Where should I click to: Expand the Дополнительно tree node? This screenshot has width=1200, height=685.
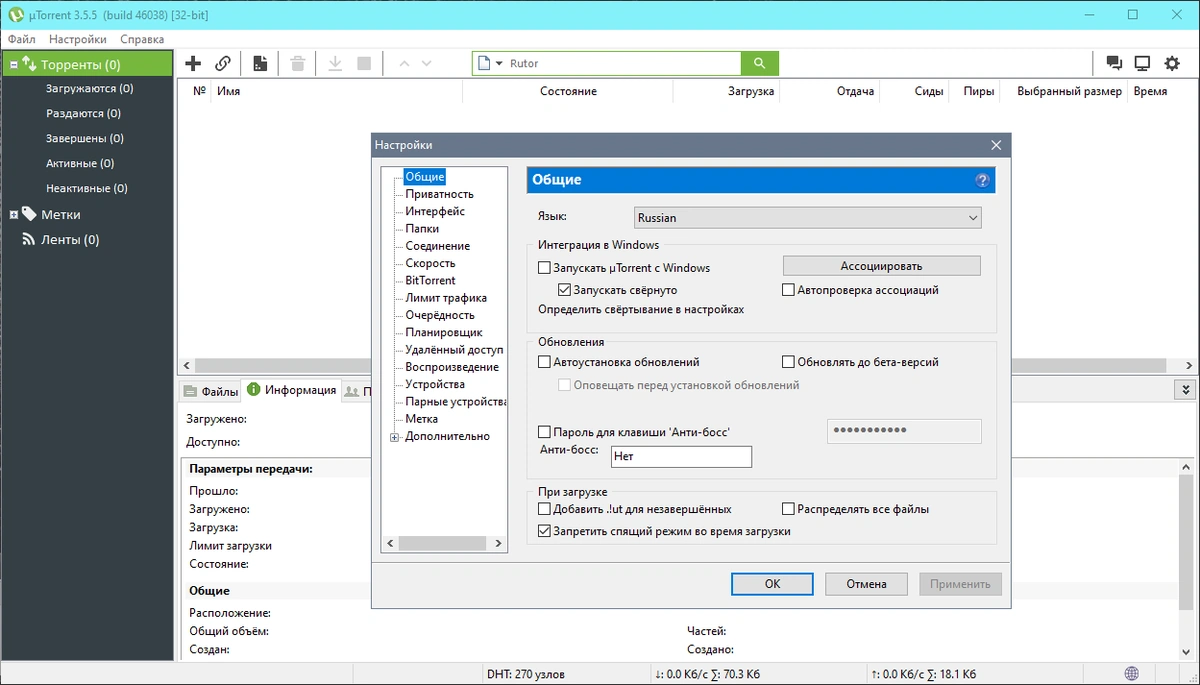(395, 437)
